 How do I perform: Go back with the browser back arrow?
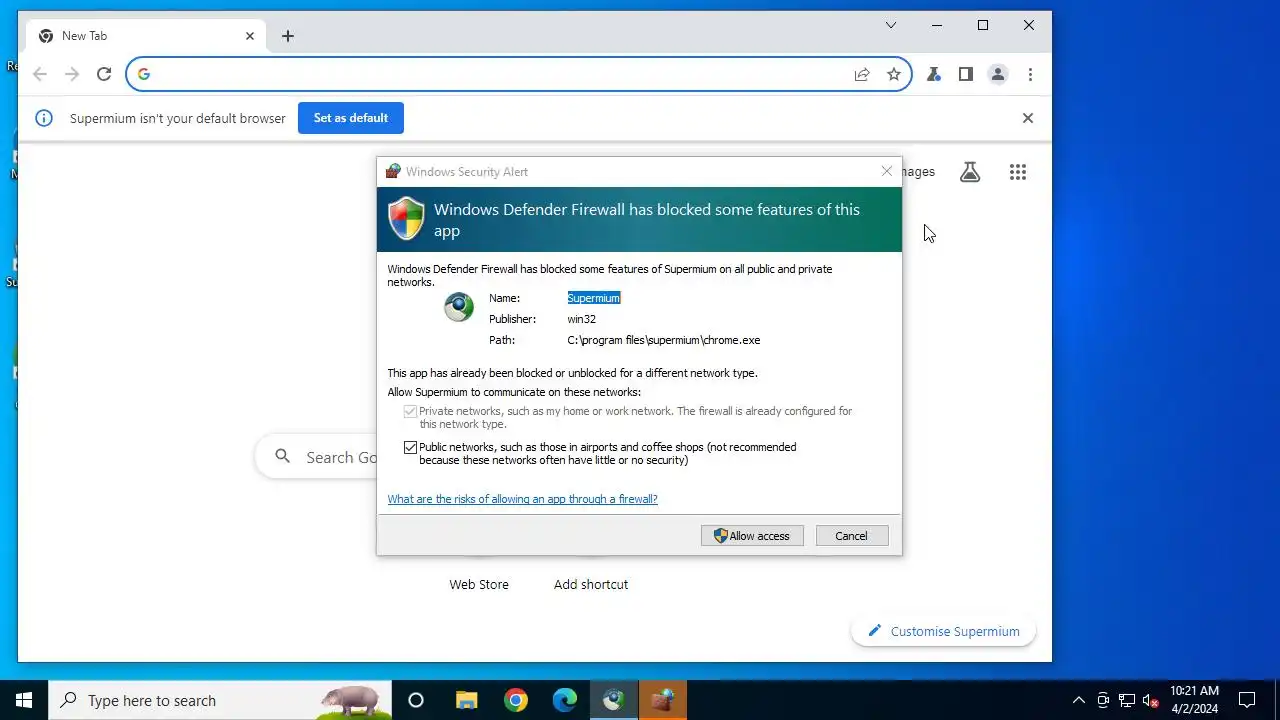pyautogui.click(x=40, y=74)
